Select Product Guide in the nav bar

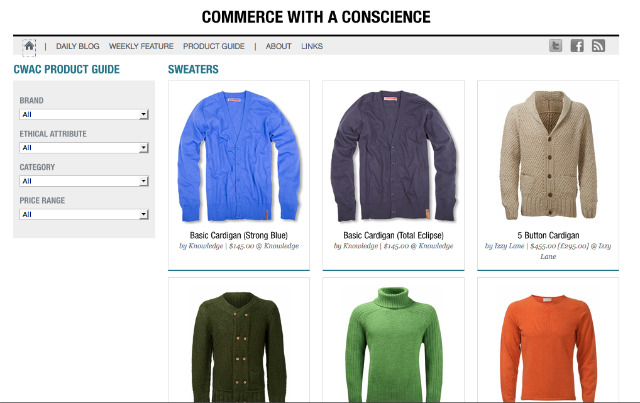[x=213, y=46]
